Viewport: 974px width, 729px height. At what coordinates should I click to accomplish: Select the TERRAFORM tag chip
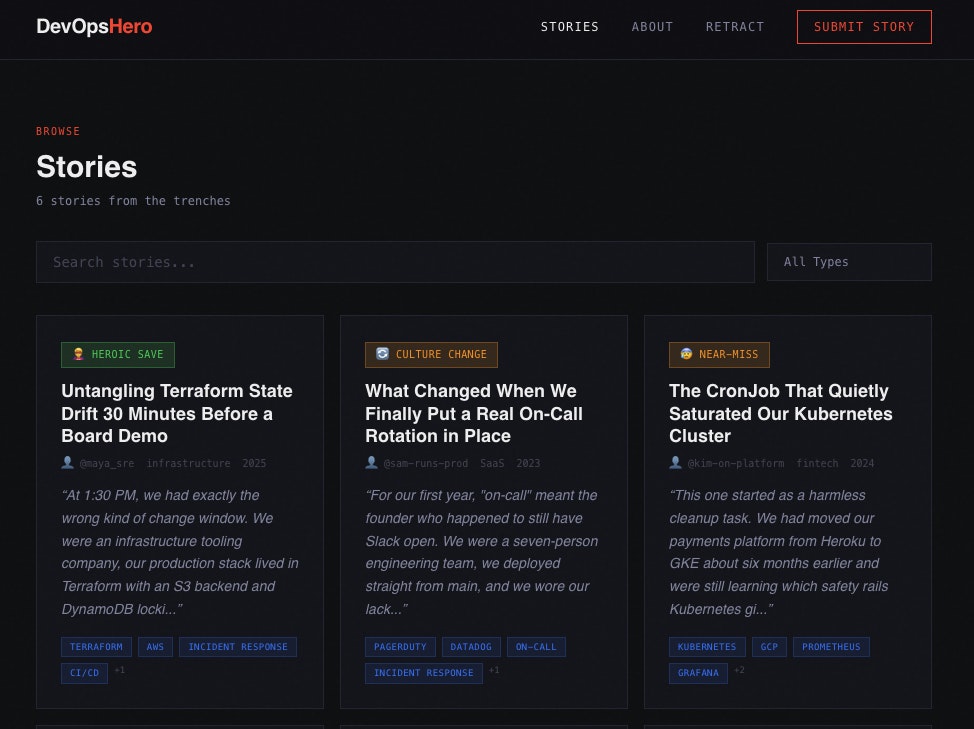96,647
